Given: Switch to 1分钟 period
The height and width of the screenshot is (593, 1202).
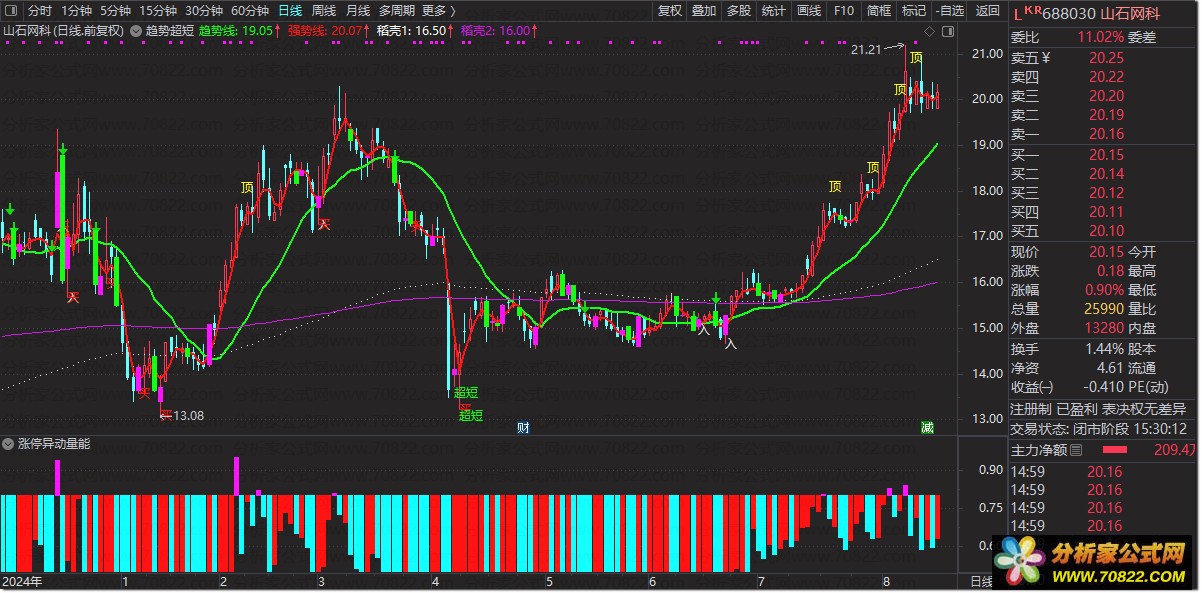Looking at the screenshot, I should click(76, 11).
